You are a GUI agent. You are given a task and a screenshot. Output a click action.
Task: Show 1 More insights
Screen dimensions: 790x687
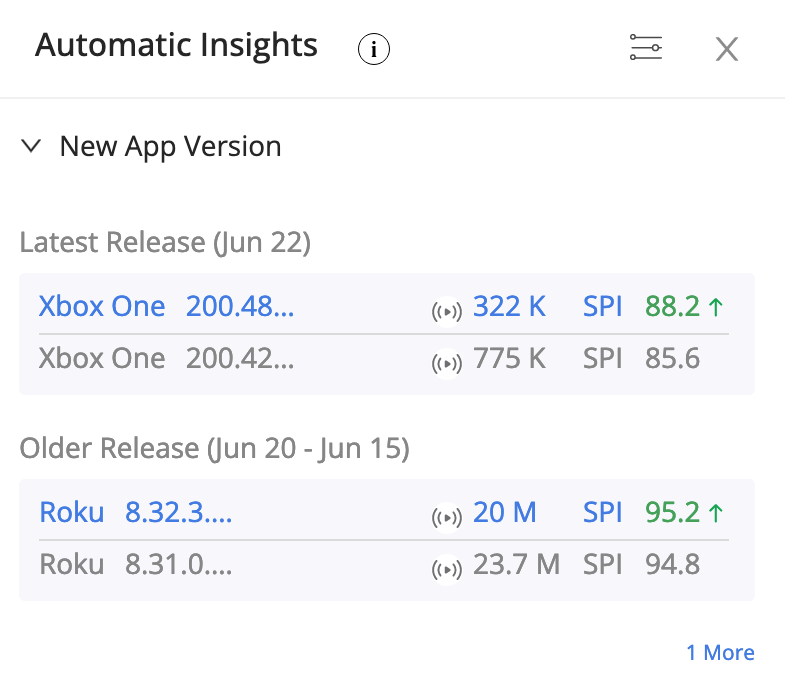click(x=720, y=653)
